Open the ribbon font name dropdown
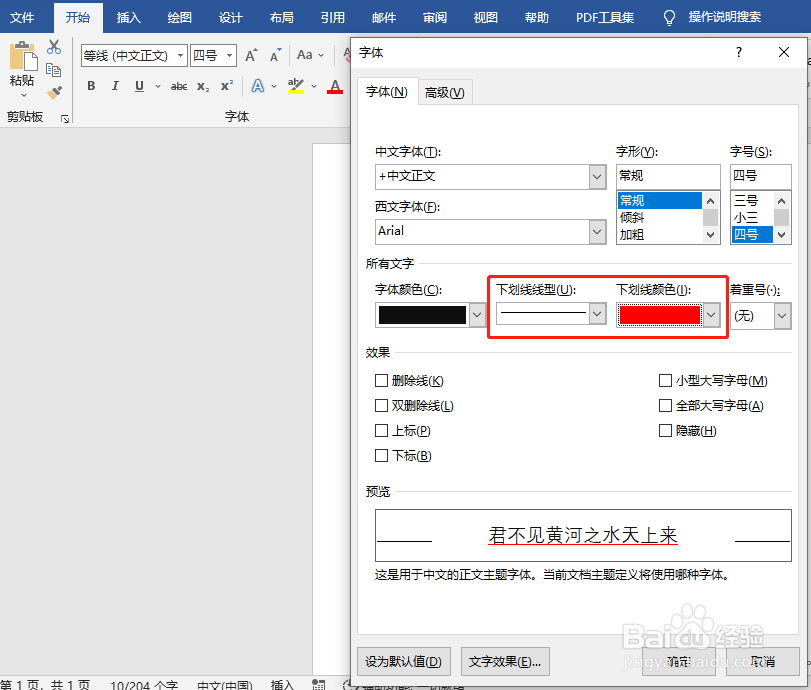 point(180,55)
